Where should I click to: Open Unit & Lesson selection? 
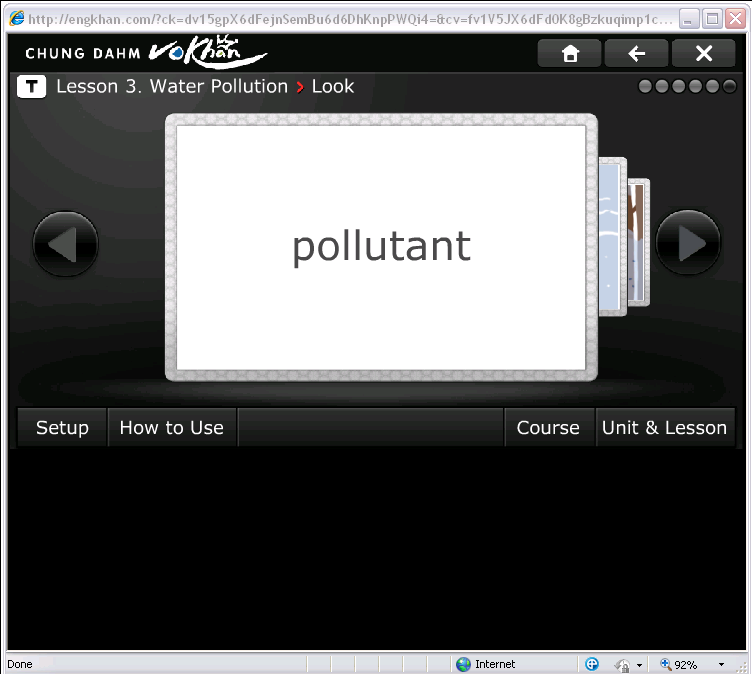coord(665,427)
